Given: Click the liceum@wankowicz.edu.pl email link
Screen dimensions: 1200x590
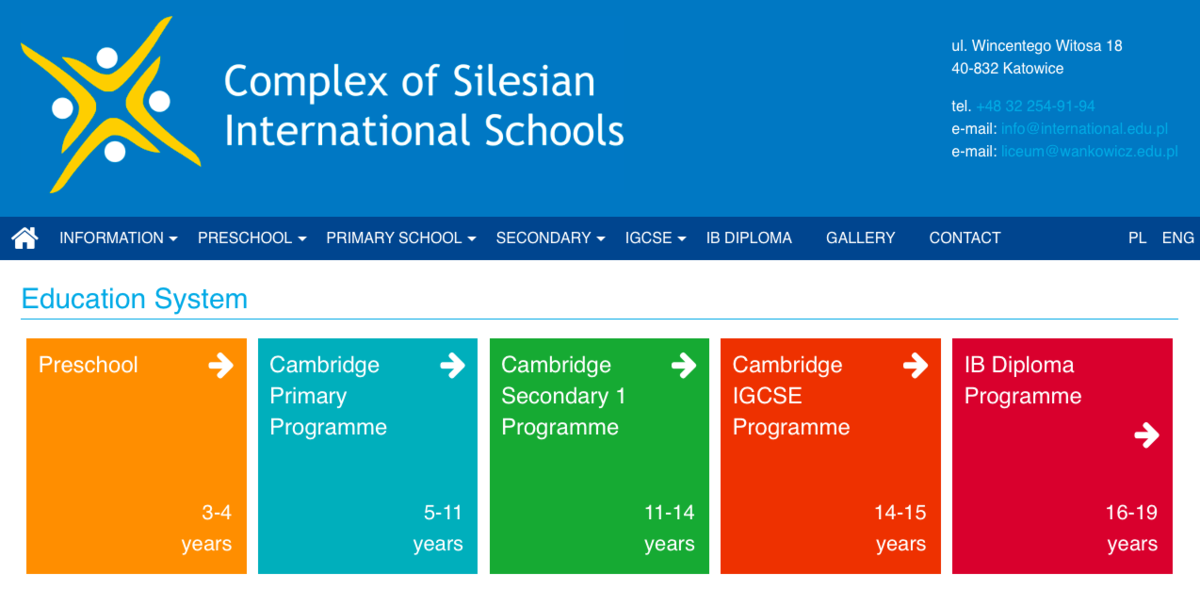Looking at the screenshot, I should [x=1089, y=152].
